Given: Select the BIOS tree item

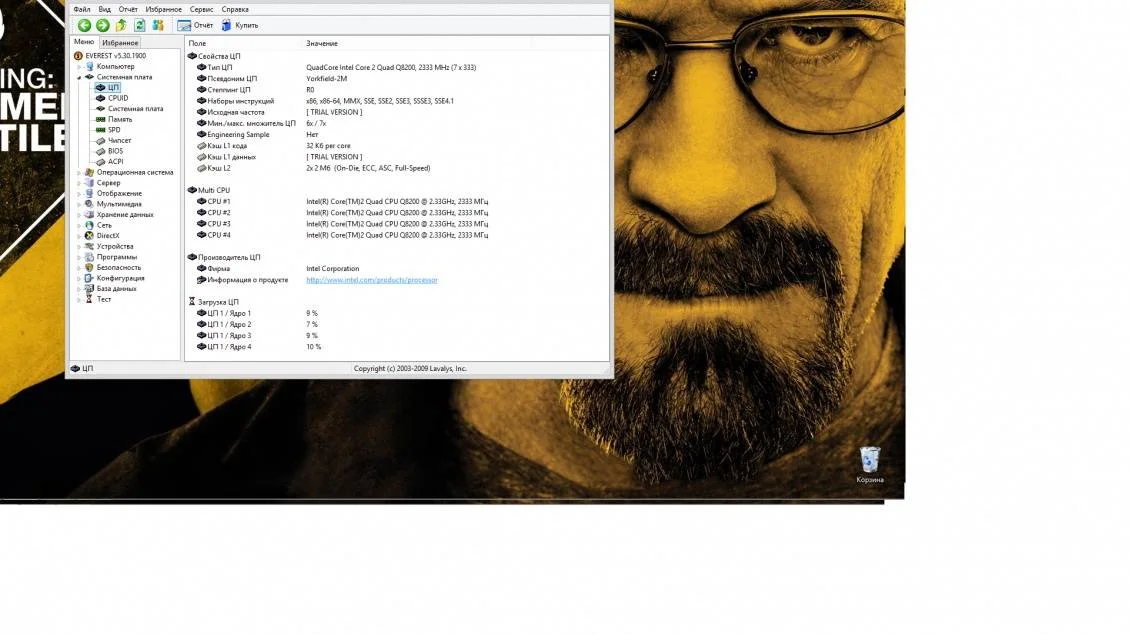Looking at the screenshot, I should [x=115, y=151].
